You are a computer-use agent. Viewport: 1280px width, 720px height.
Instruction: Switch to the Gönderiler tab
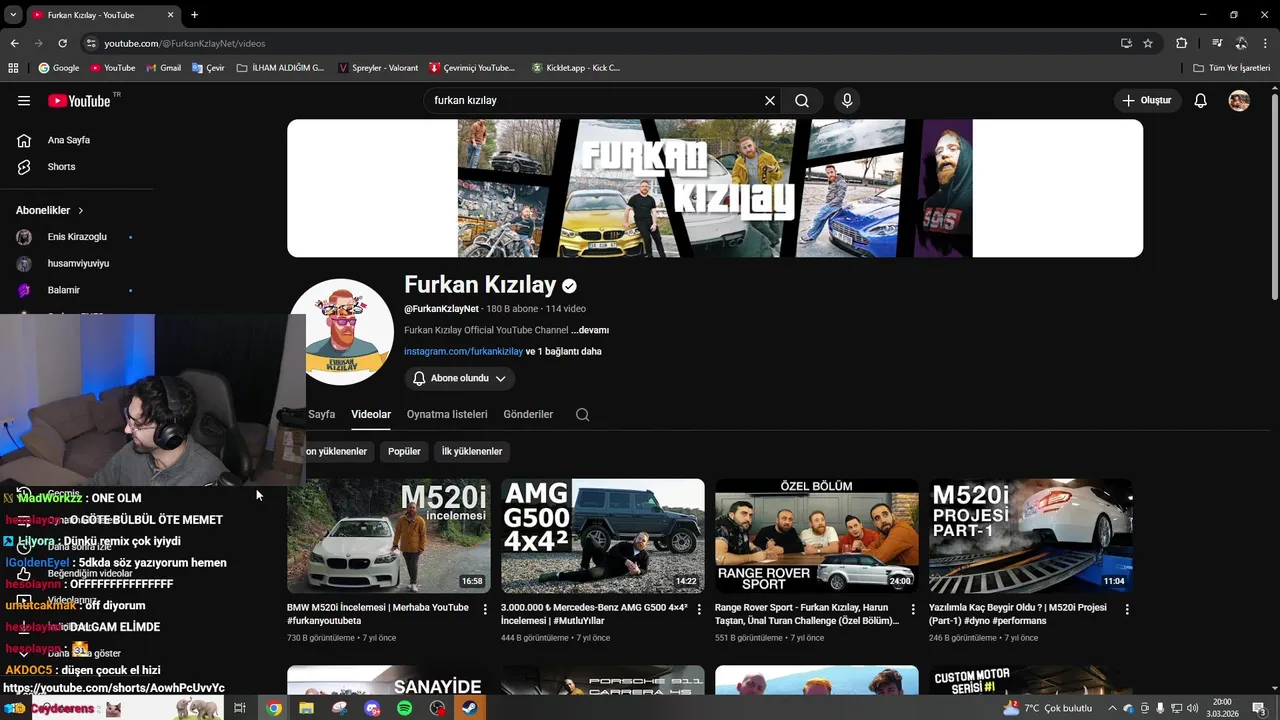pyautogui.click(x=528, y=414)
